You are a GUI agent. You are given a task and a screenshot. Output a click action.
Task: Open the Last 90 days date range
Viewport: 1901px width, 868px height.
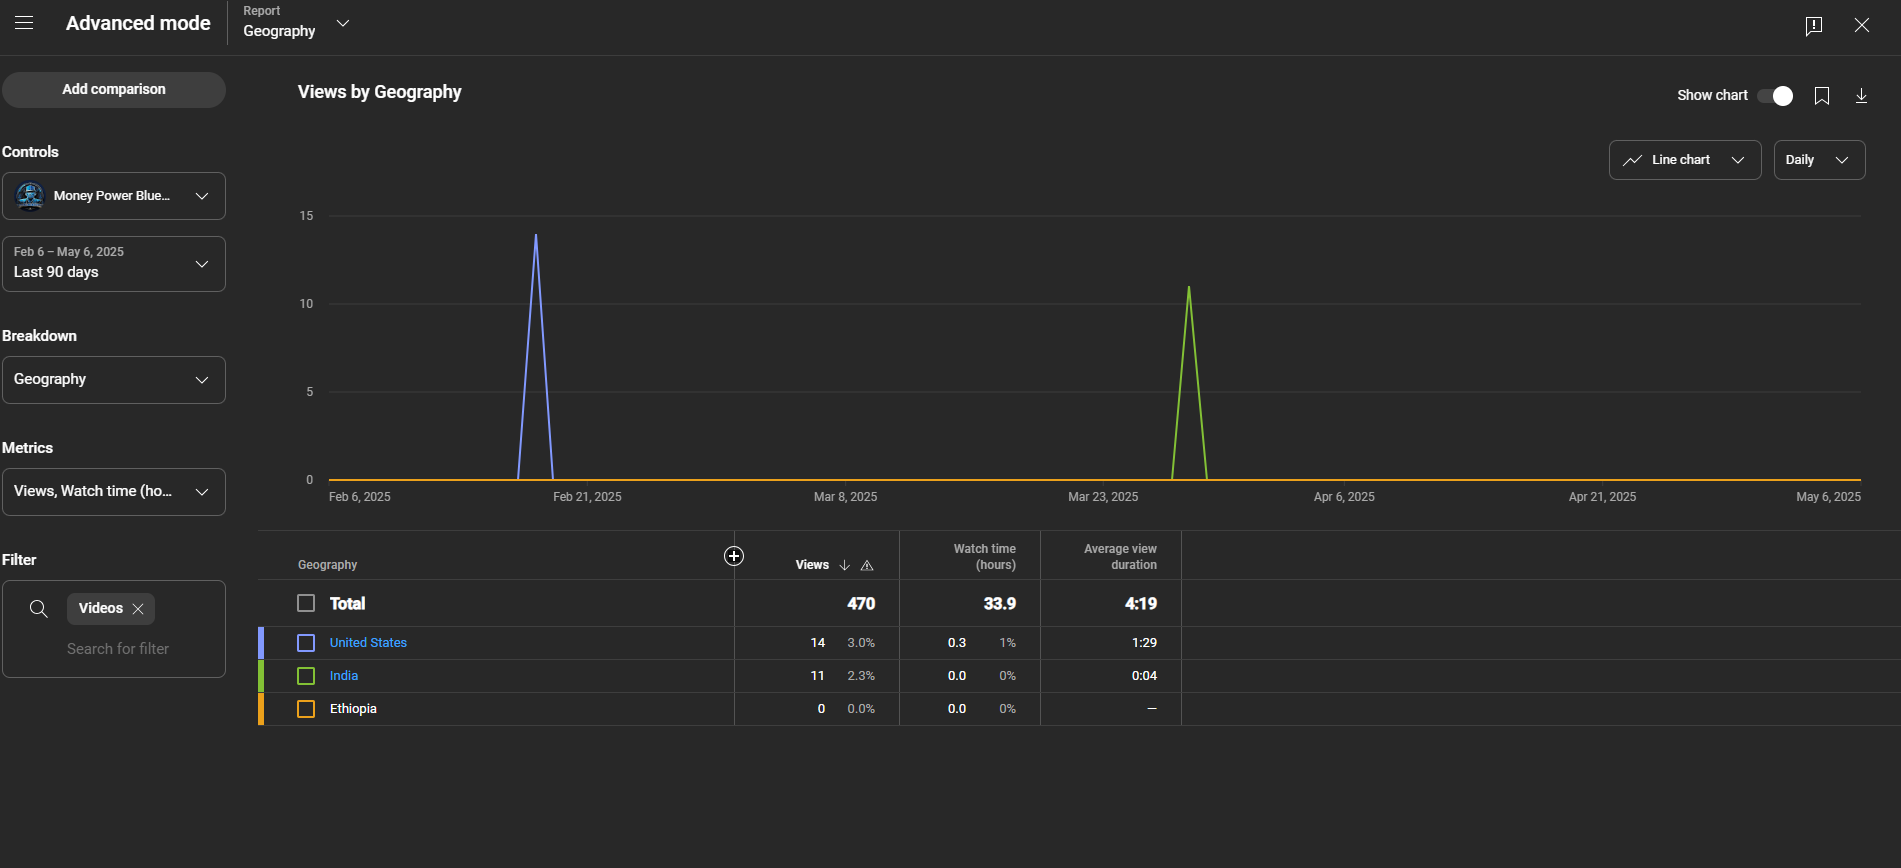pyautogui.click(x=114, y=264)
